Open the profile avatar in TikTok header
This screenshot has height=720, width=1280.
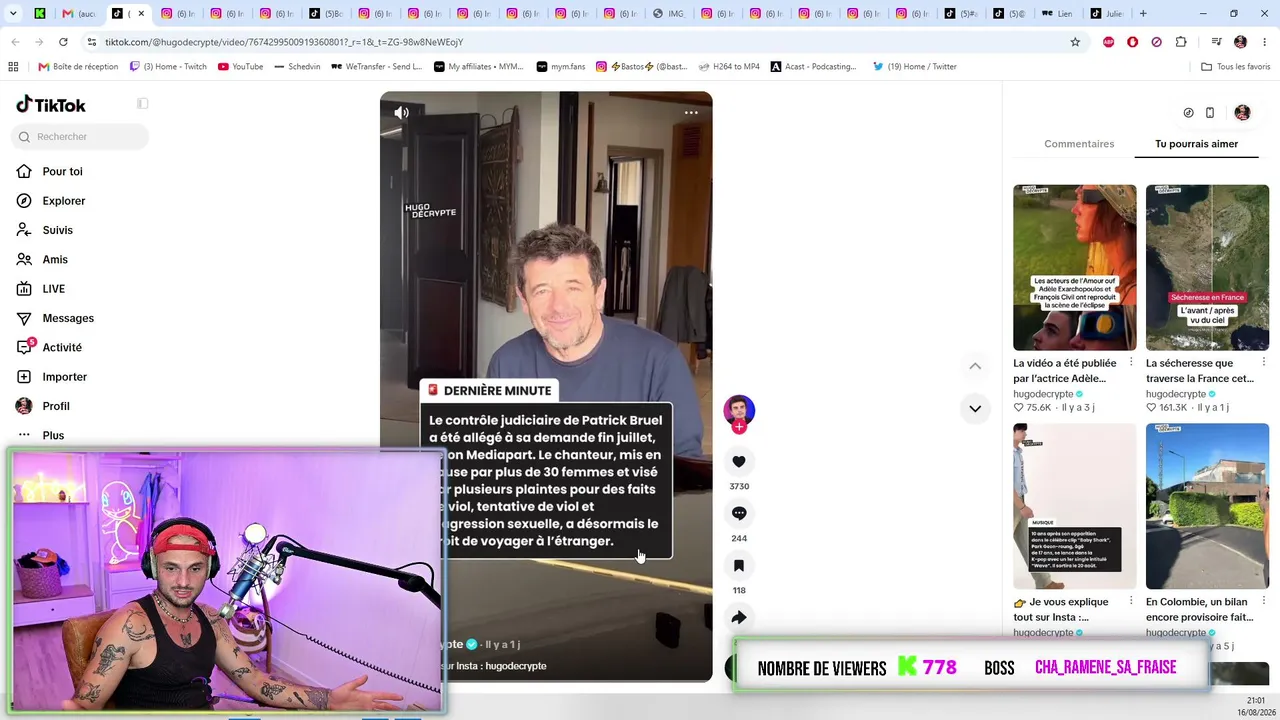click(1242, 113)
